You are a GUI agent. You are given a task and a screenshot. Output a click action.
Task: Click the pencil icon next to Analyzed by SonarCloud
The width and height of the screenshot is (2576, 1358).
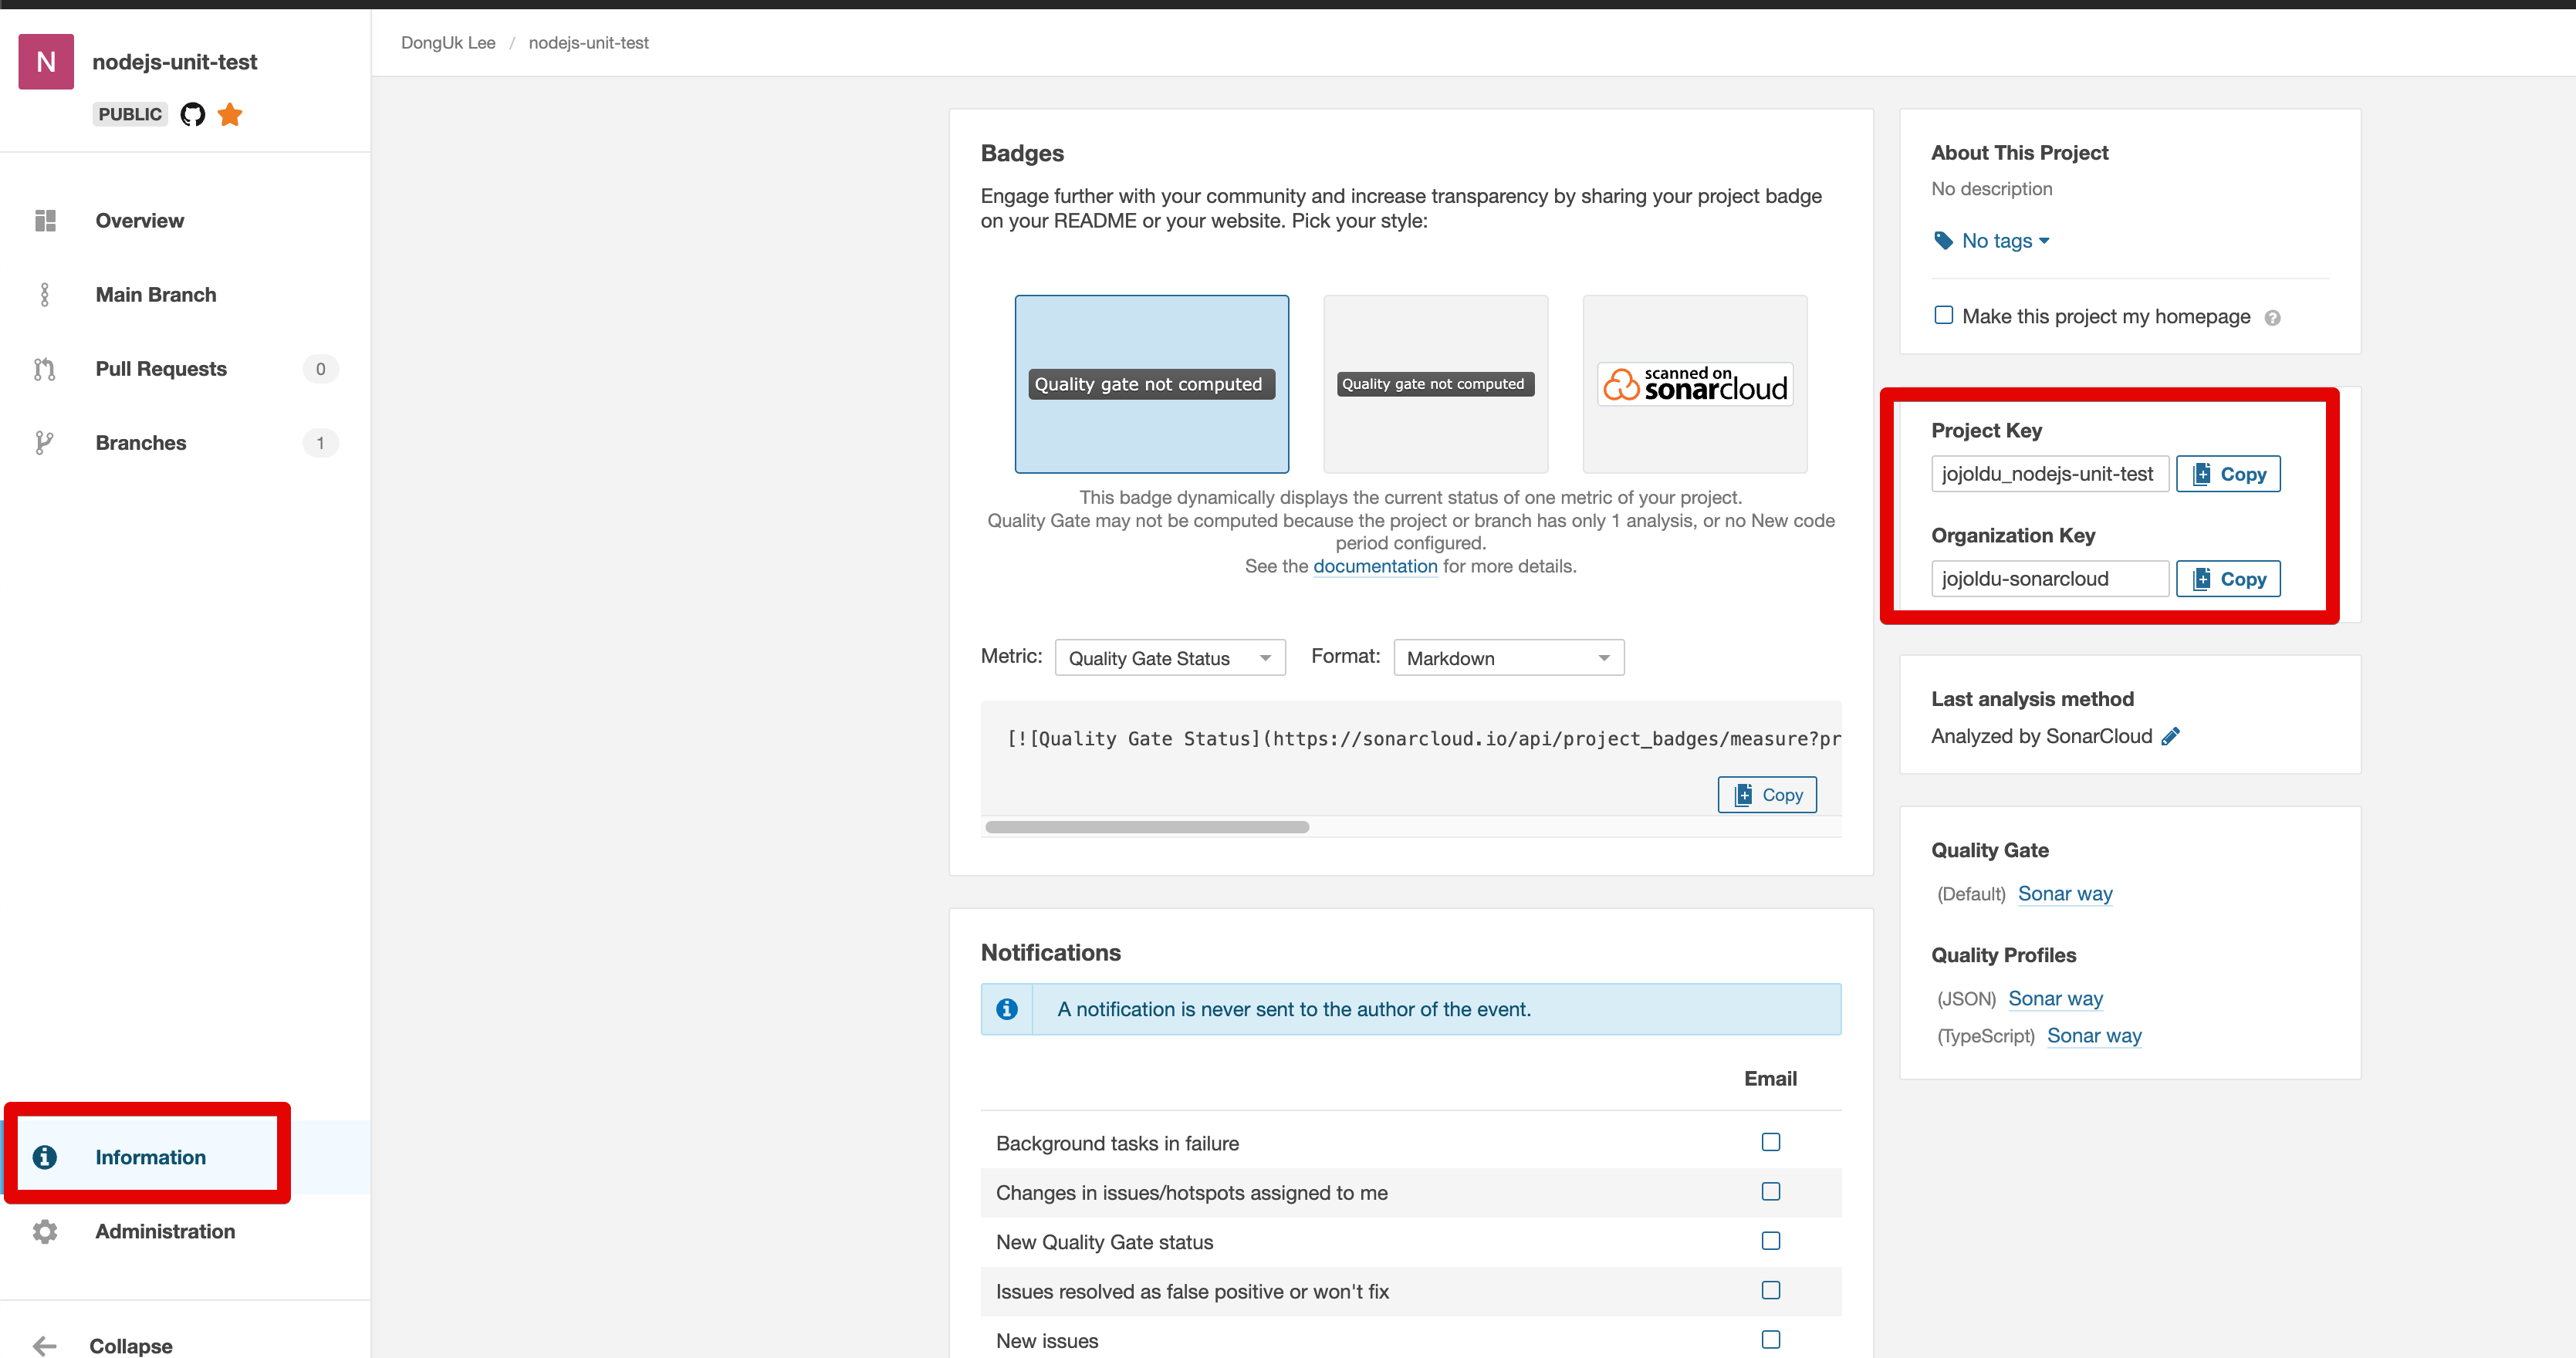pyautogui.click(x=2170, y=736)
